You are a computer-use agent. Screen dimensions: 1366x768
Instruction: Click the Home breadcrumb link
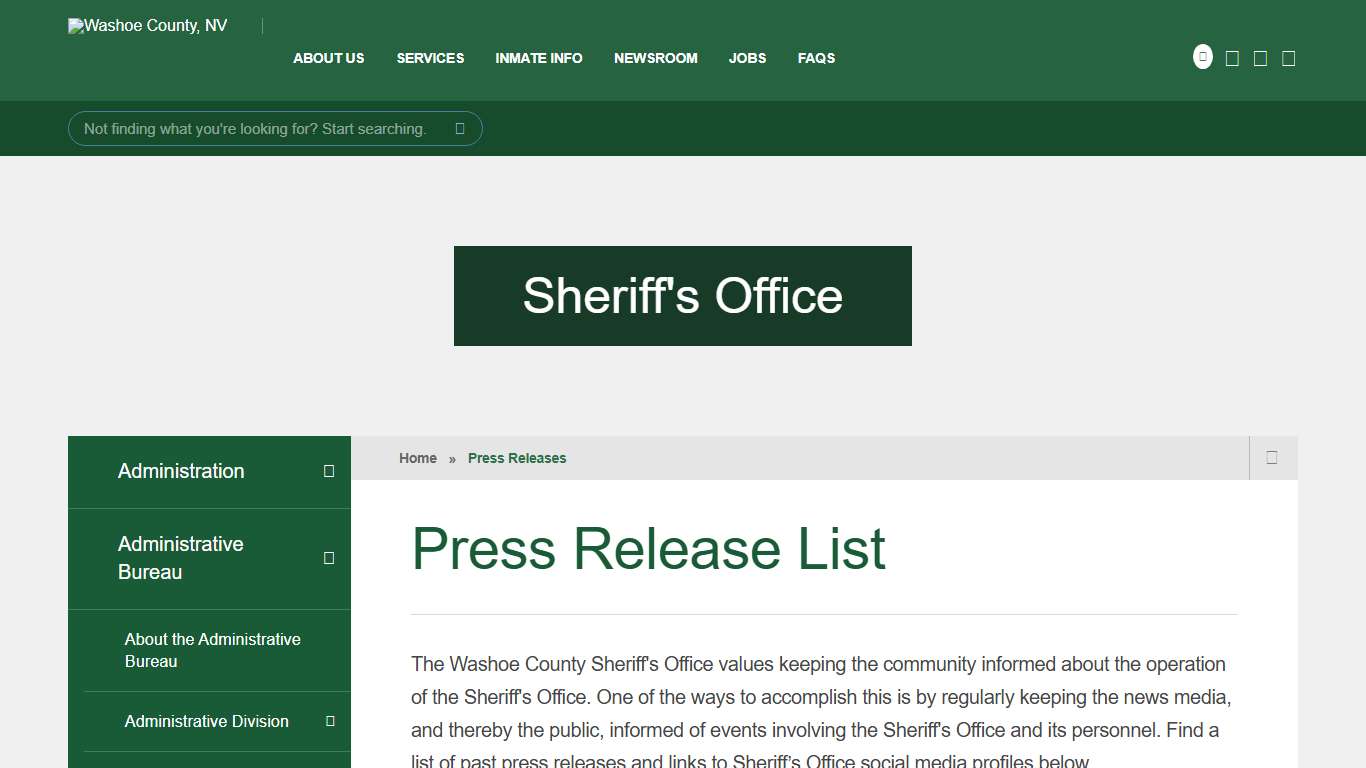(417, 457)
